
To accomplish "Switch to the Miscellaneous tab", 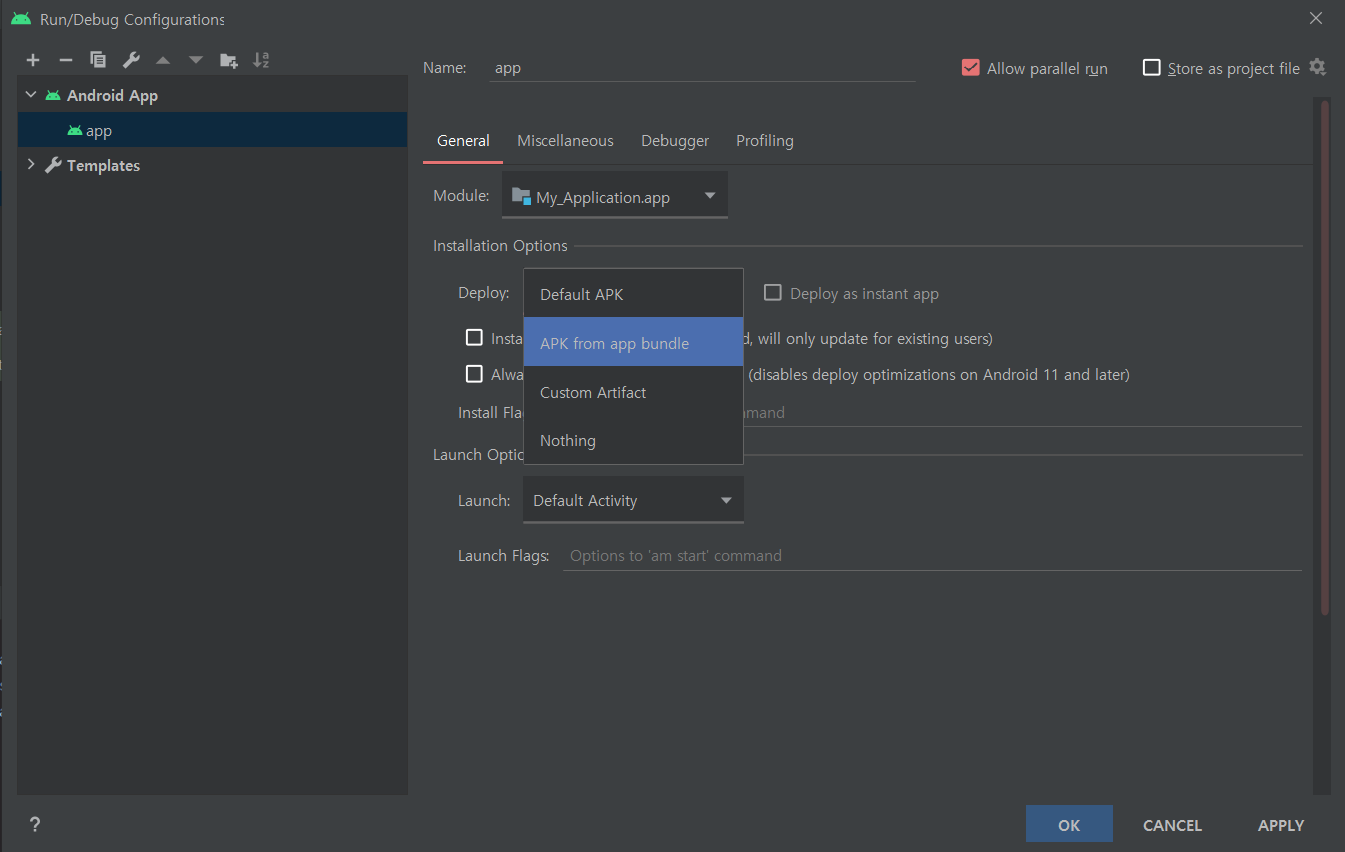I will (x=565, y=141).
